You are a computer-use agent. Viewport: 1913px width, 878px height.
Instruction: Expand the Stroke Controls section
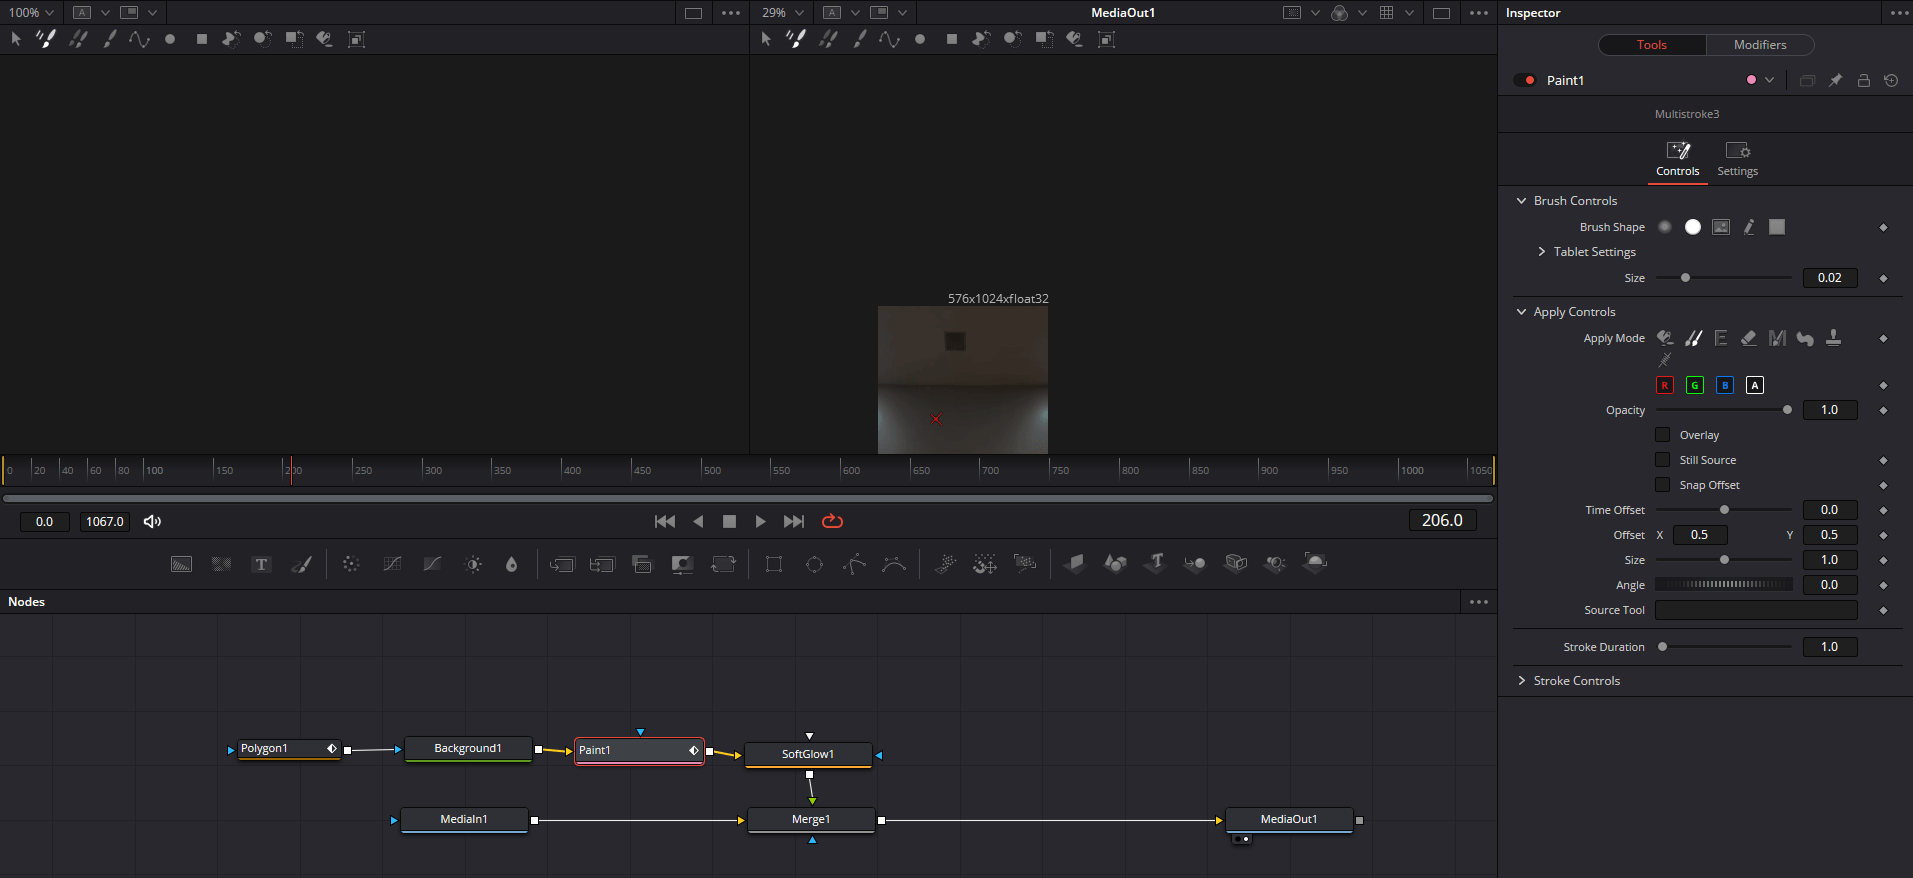(x=1522, y=681)
